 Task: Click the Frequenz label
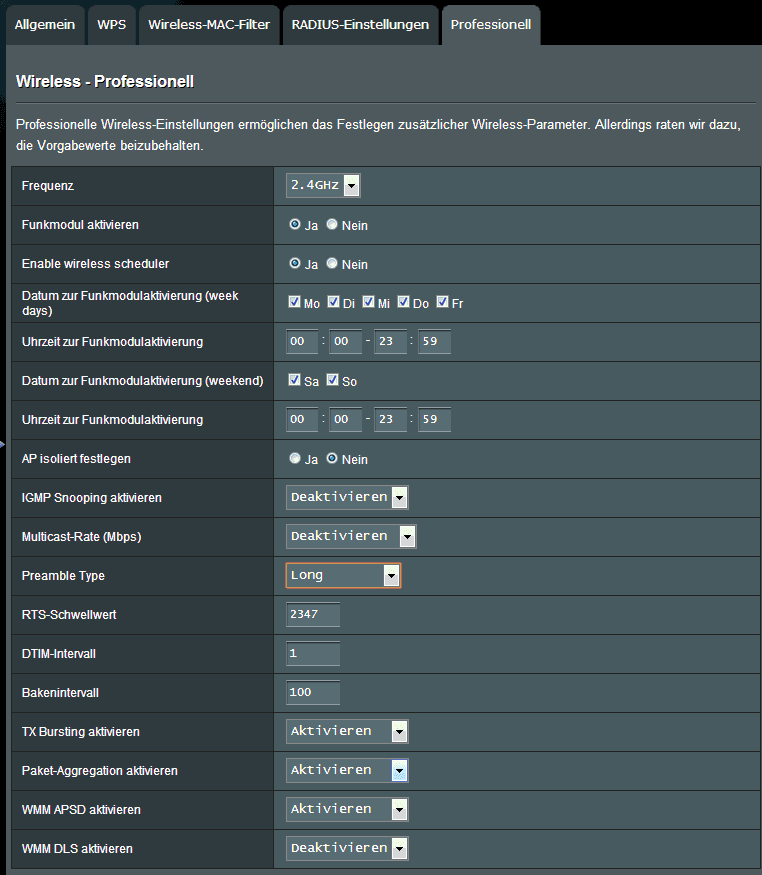pos(47,186)
